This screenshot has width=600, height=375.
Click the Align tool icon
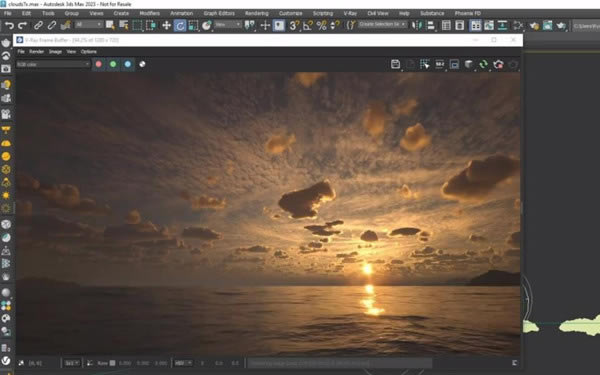(430, 26)
